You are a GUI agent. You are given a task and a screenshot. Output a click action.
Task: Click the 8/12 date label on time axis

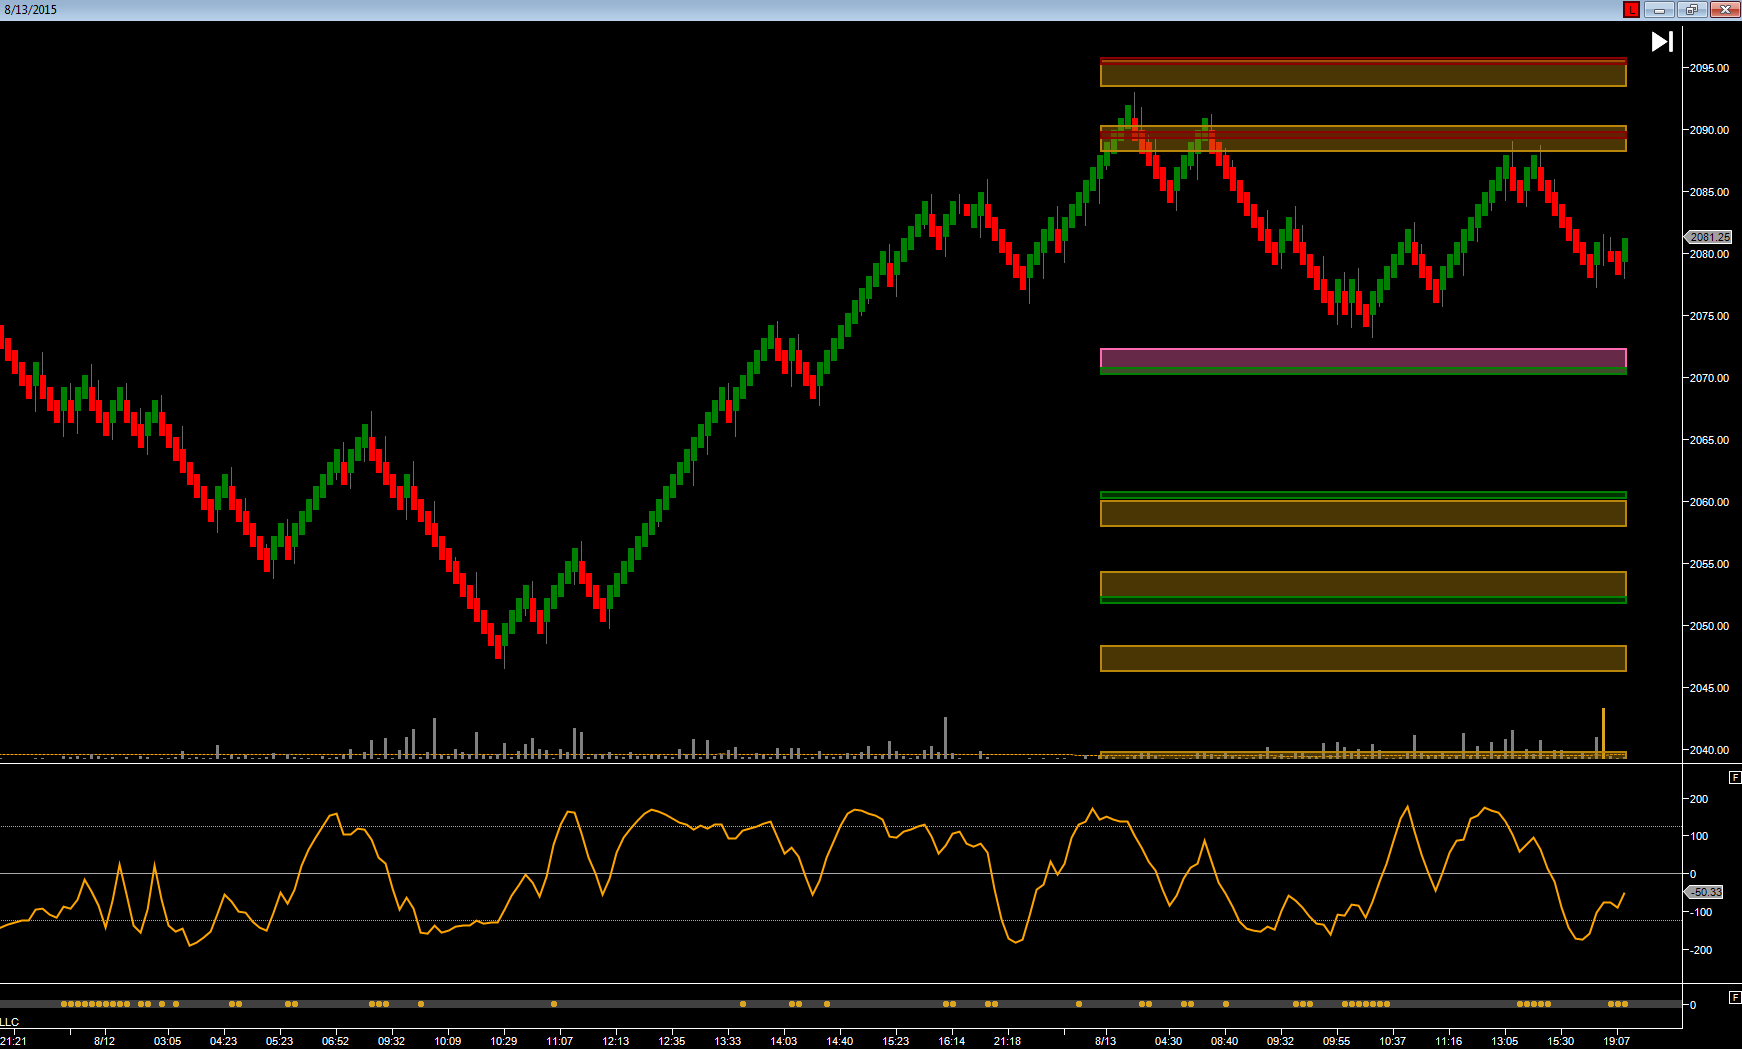click(x=104, y=1041)
